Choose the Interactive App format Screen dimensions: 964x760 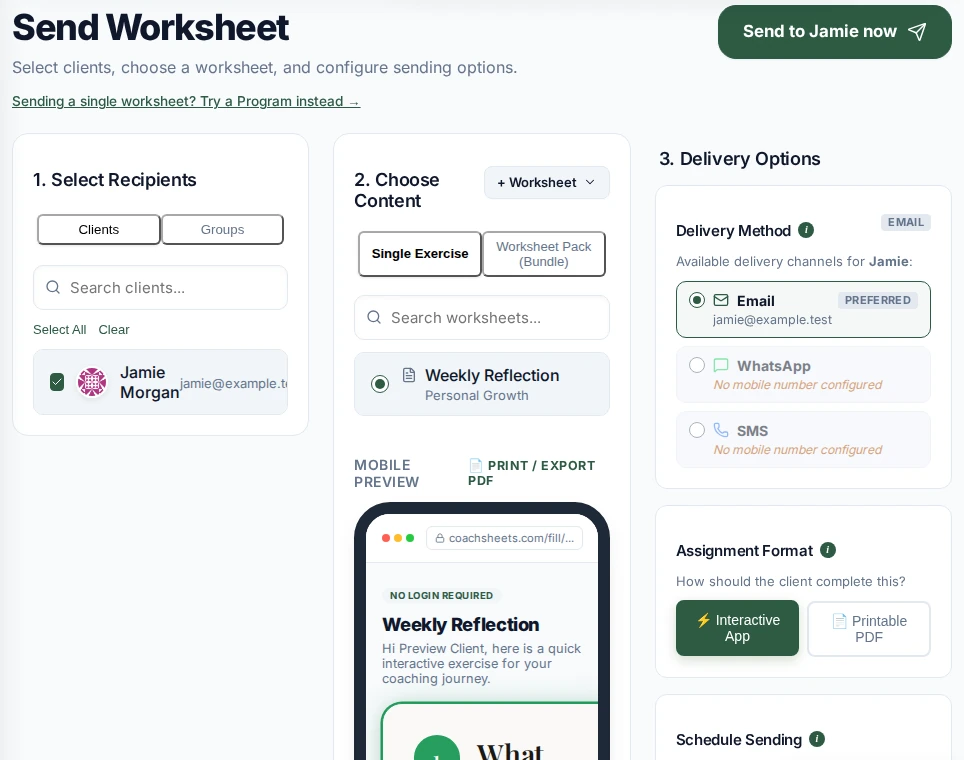click(737, 628)
